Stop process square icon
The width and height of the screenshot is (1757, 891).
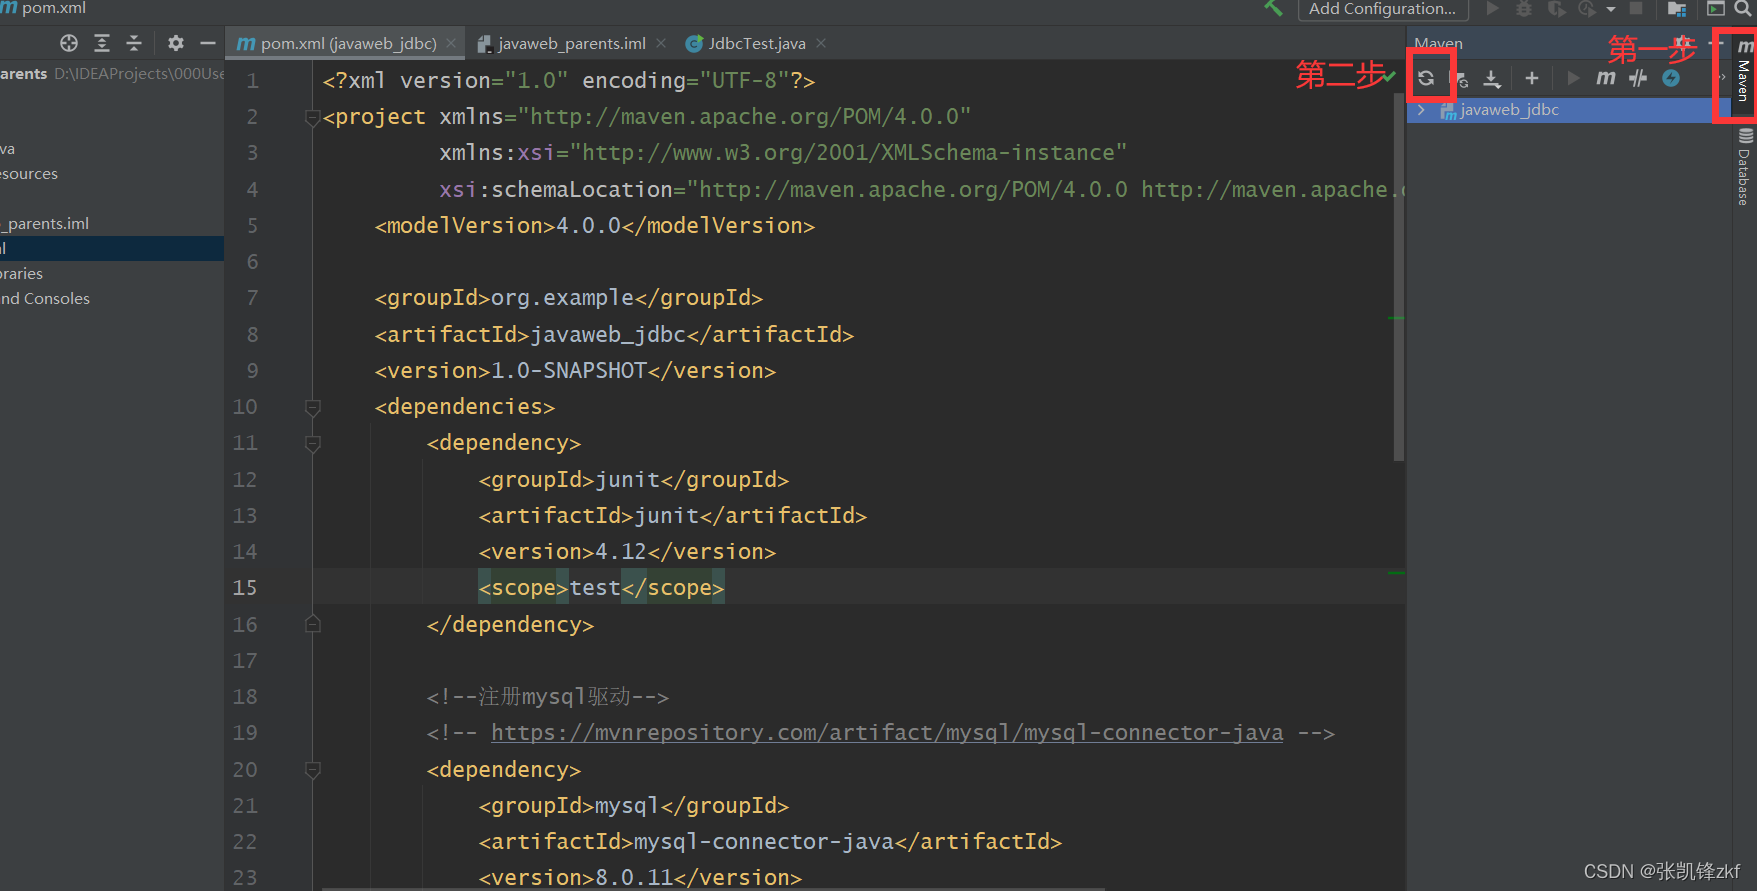tap(1636, 8)
